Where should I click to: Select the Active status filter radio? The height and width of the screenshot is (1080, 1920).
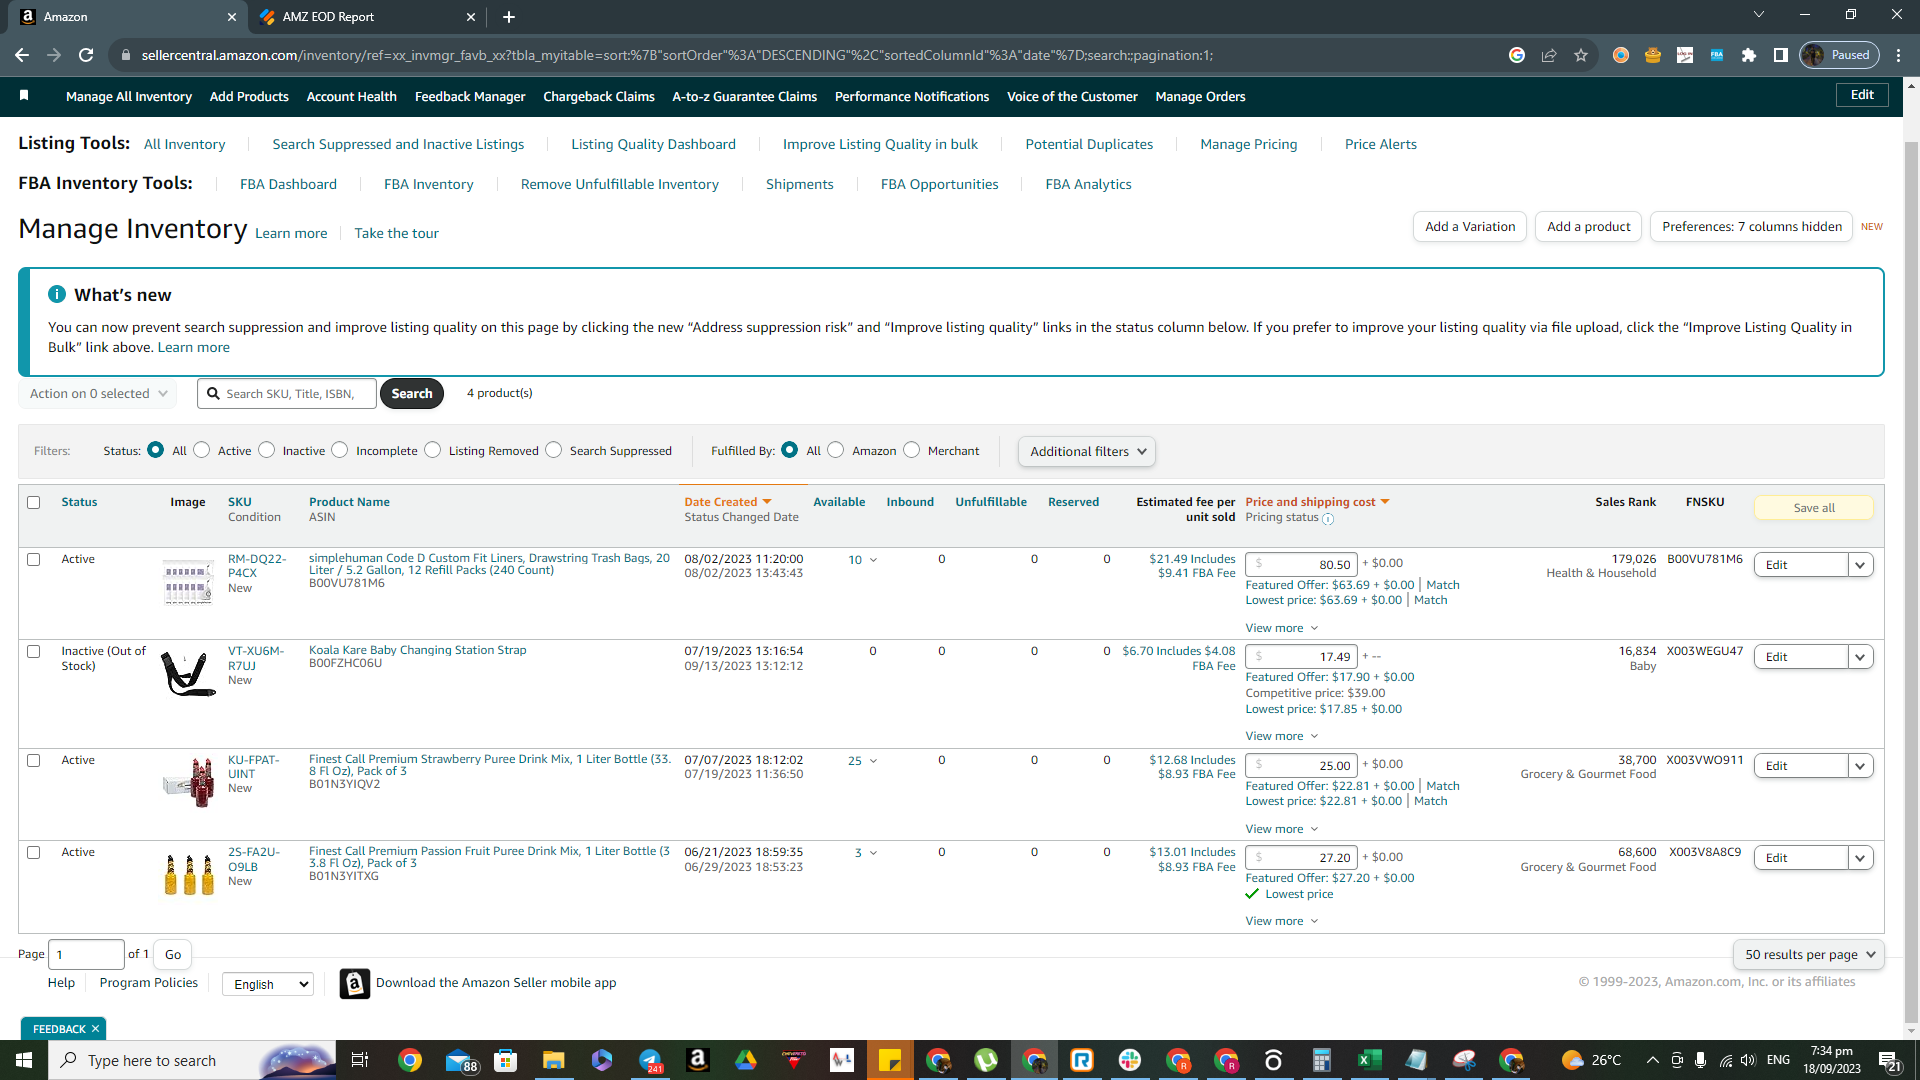point(202,450)
